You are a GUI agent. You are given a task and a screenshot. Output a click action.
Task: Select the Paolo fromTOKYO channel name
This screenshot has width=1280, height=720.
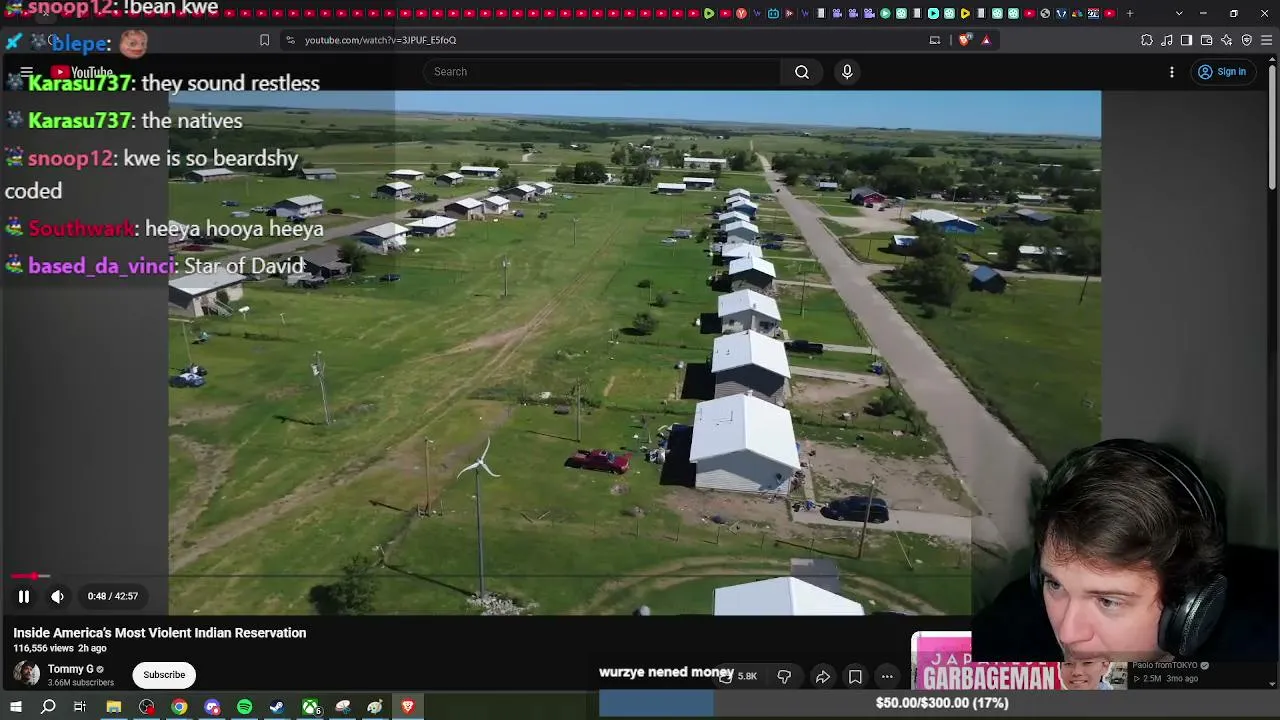click(1165, 666)
